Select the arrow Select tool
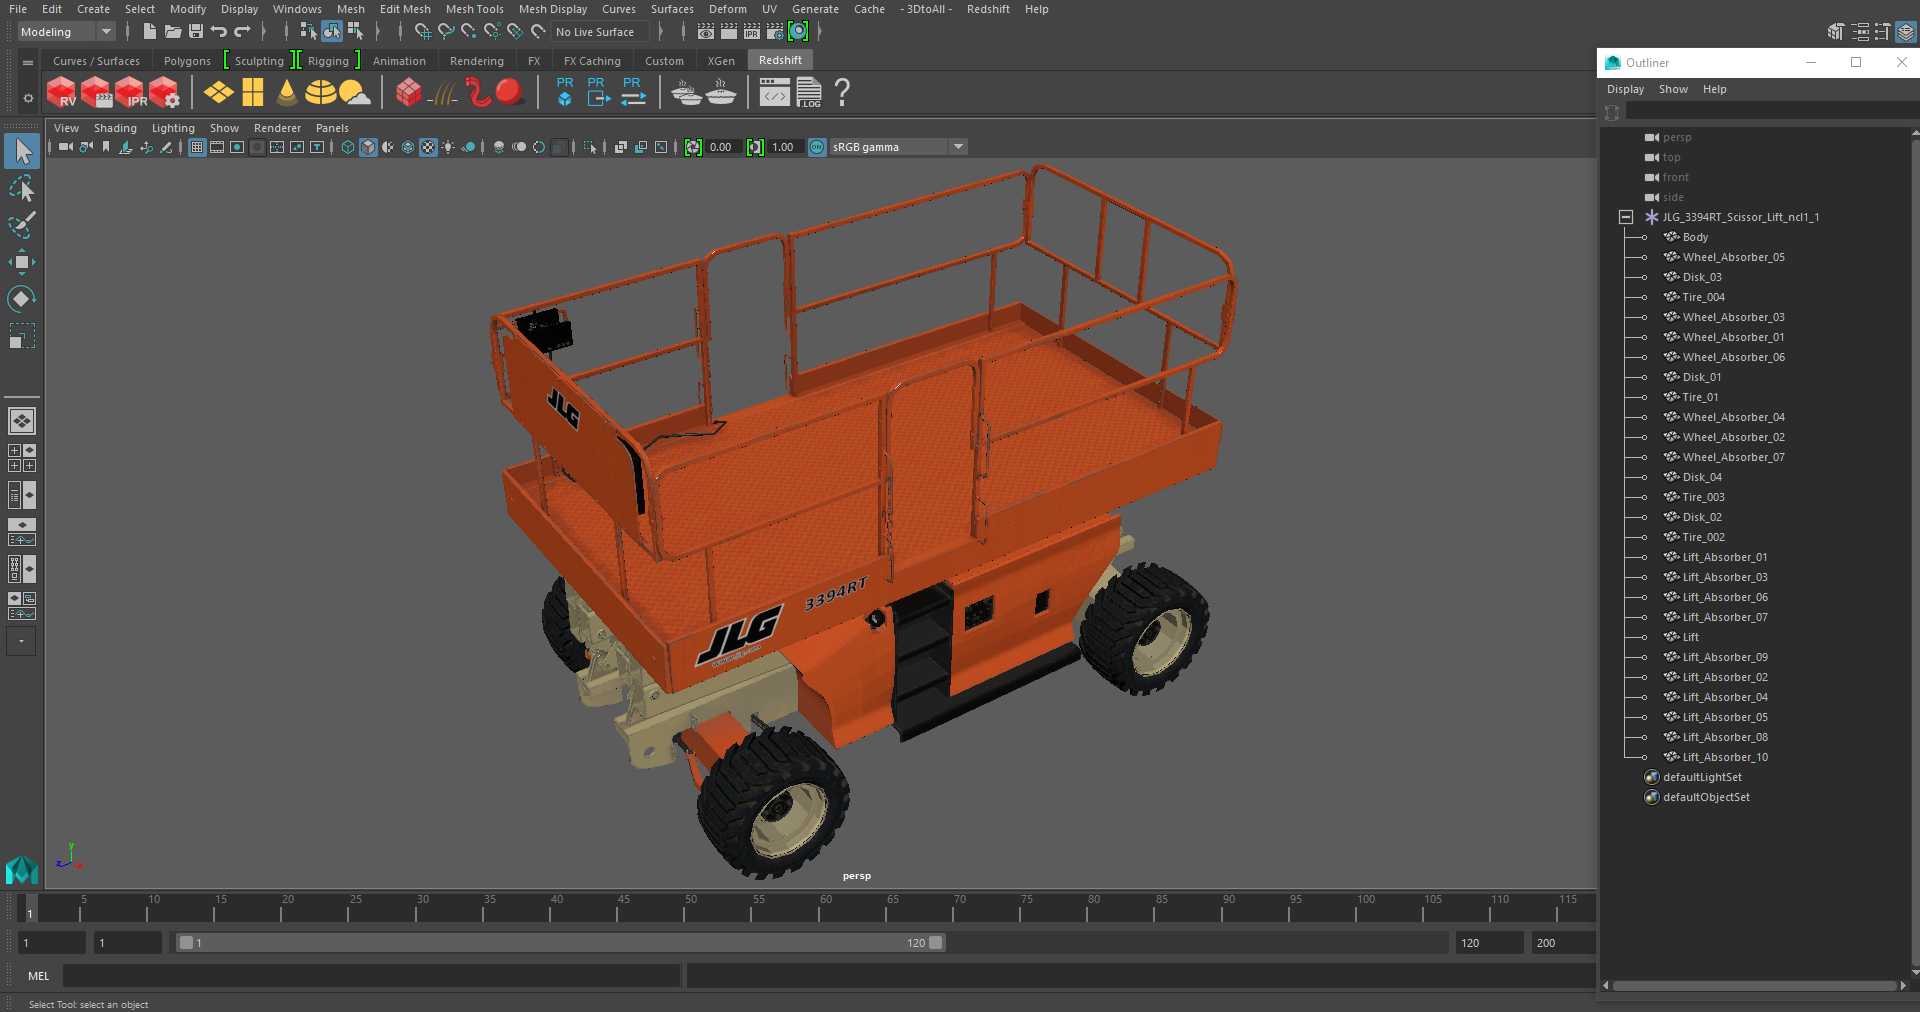Image resolution: width=1920 pixels, height=1012 pixels. coord(22,151)
